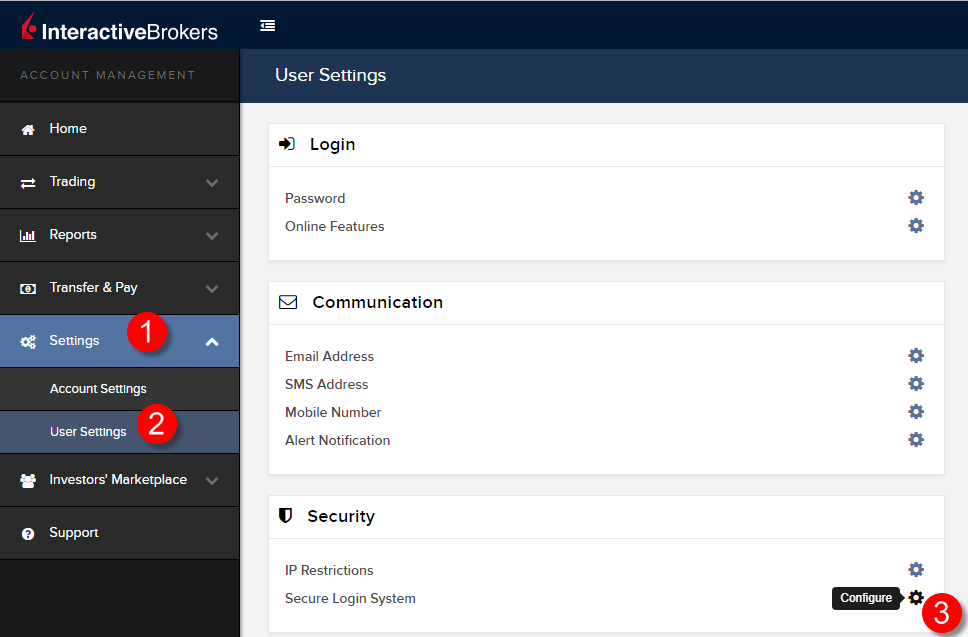Expand the Reports menu chevron

pos(212,236)
